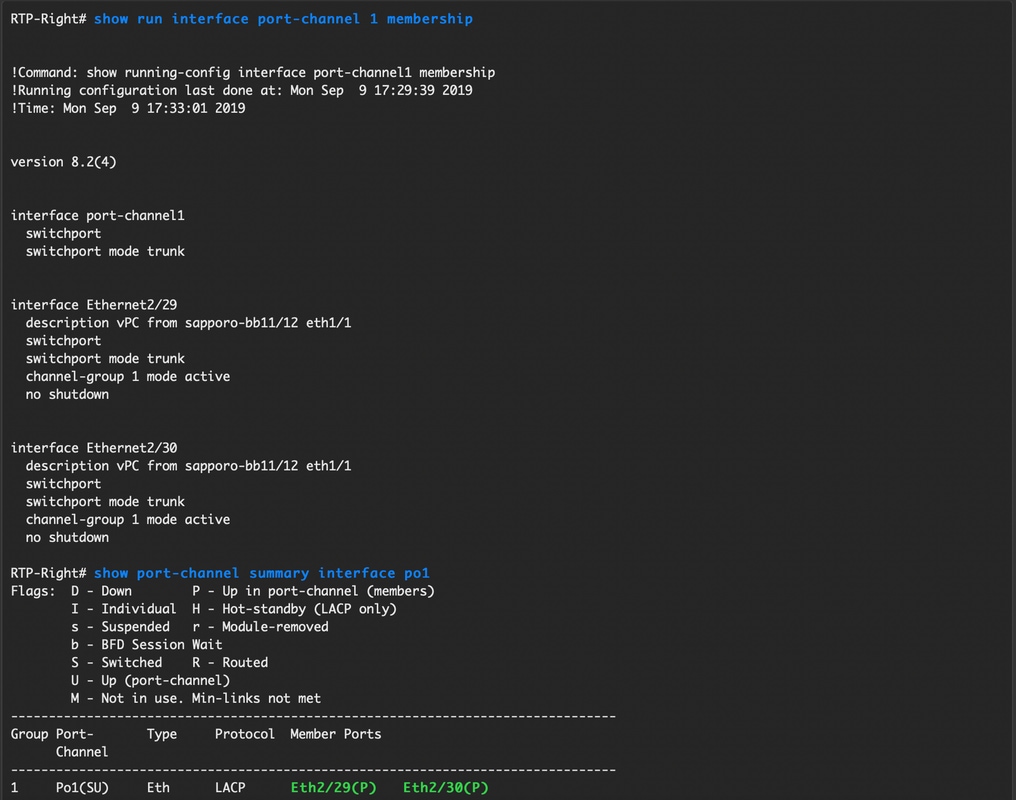Screen dimensions: 1016x800
Task: Click the LACP protocol value in table
Action: pyautogui.click(x=230, y=788)
